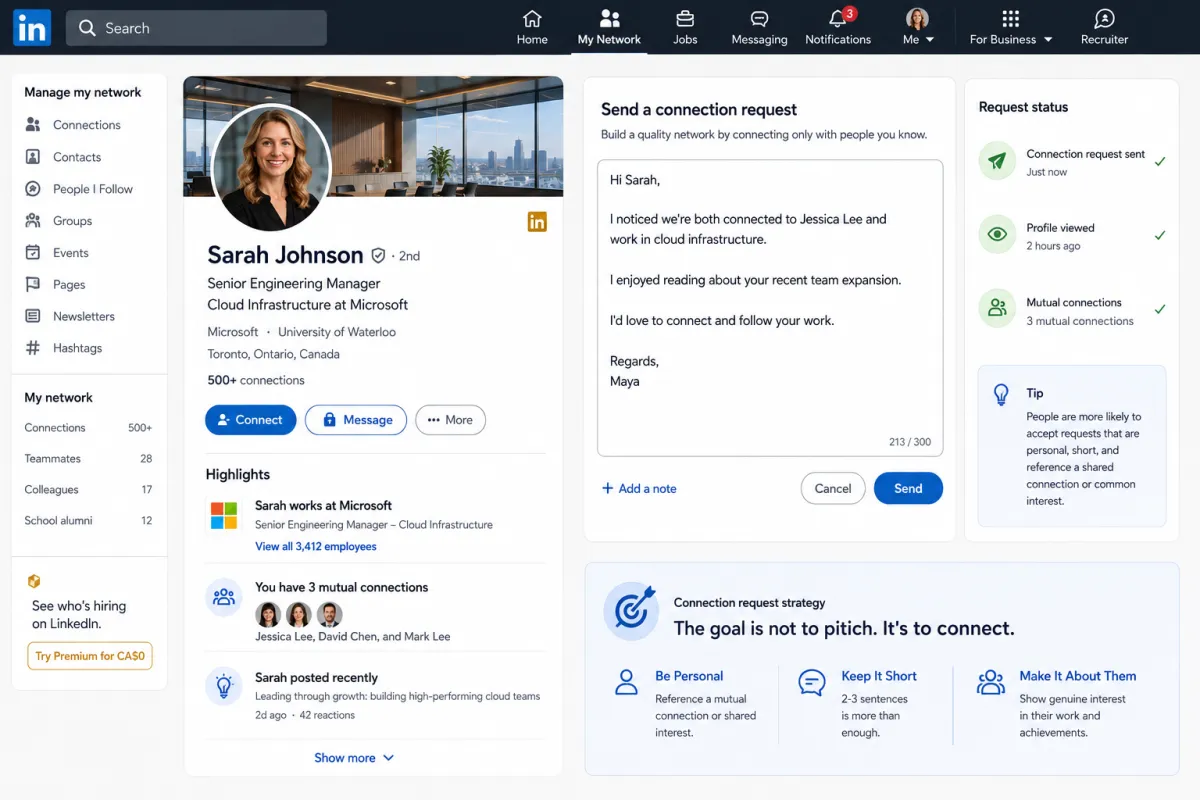
Task: Click inside the connection note text box
Action: pyautogui.click(x=770, y=308)
